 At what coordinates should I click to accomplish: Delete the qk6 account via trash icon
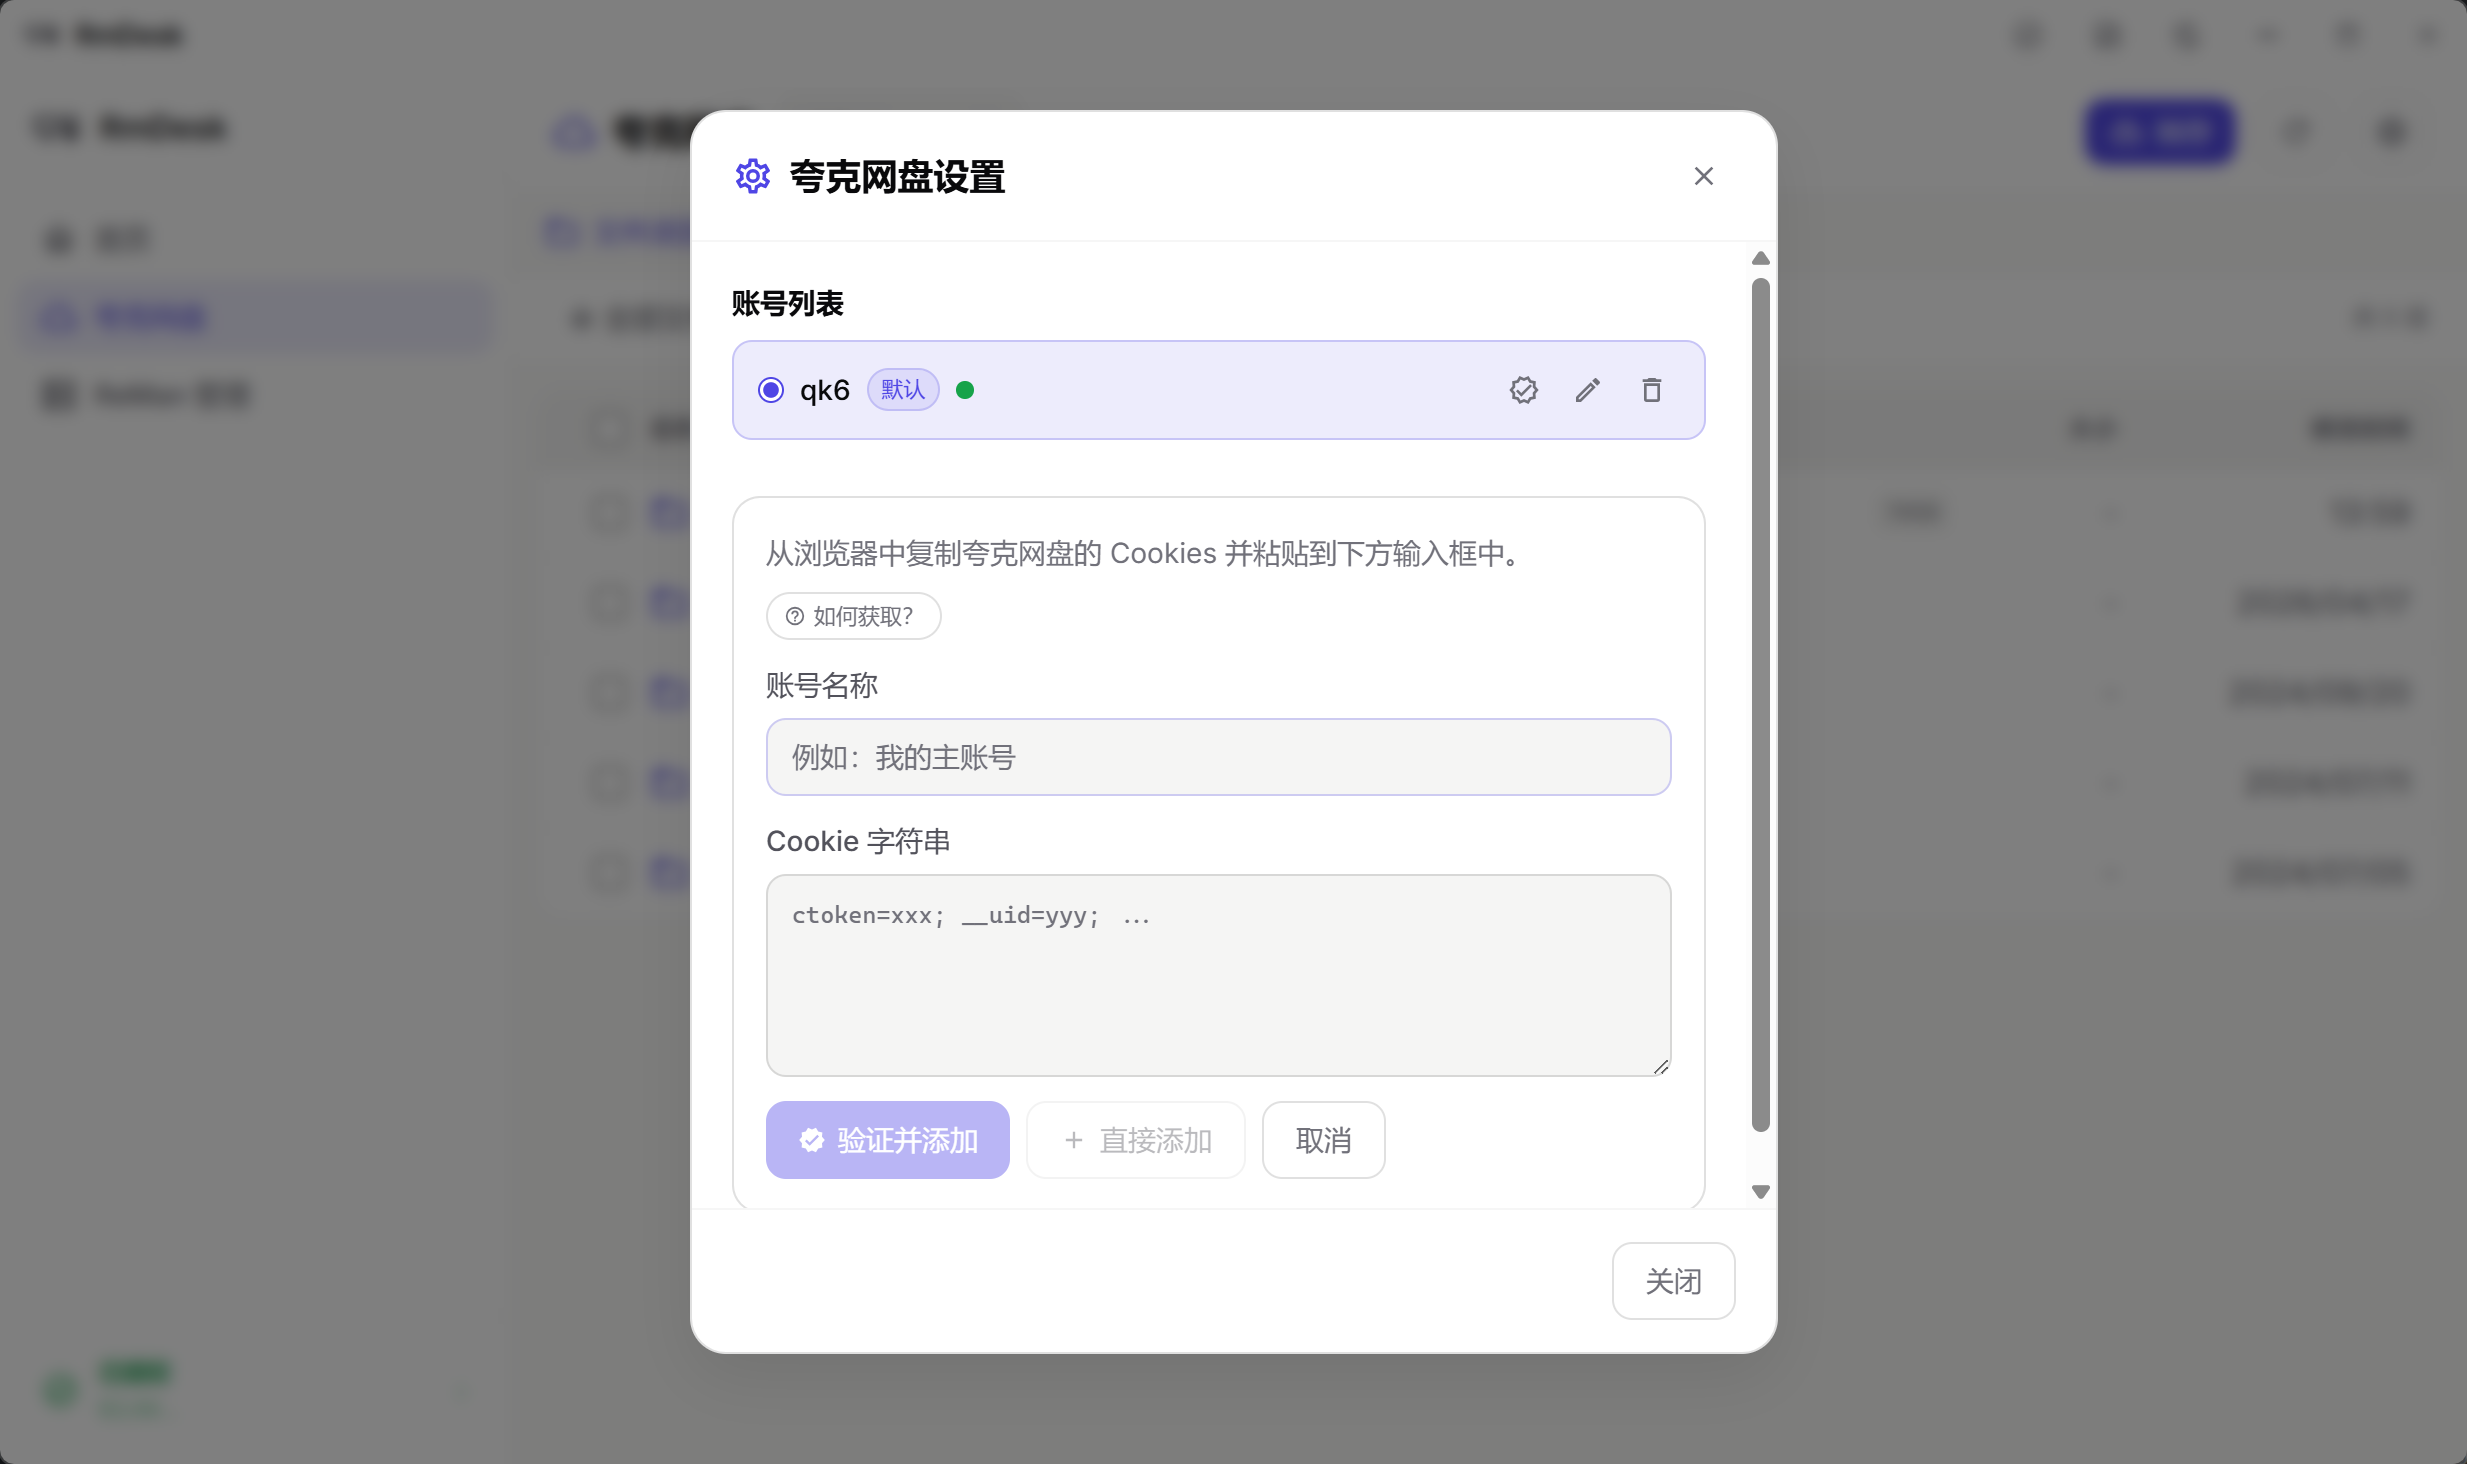tap(1652, 390)
